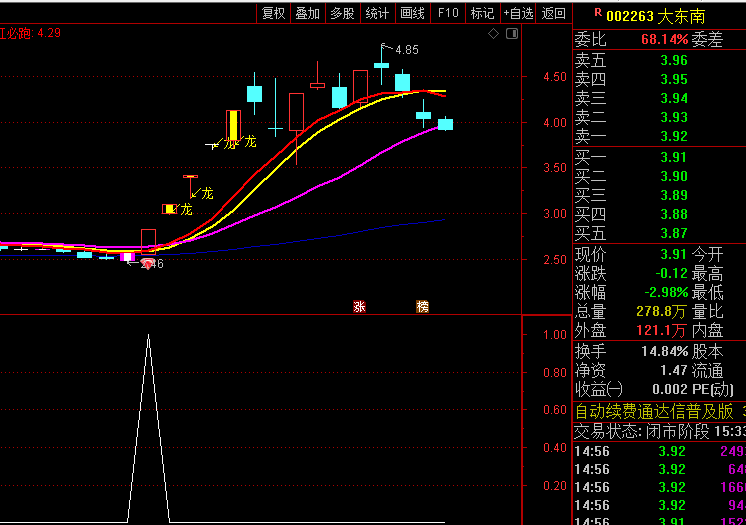Toggle the side panel layout icon

[x=512, y=34]
